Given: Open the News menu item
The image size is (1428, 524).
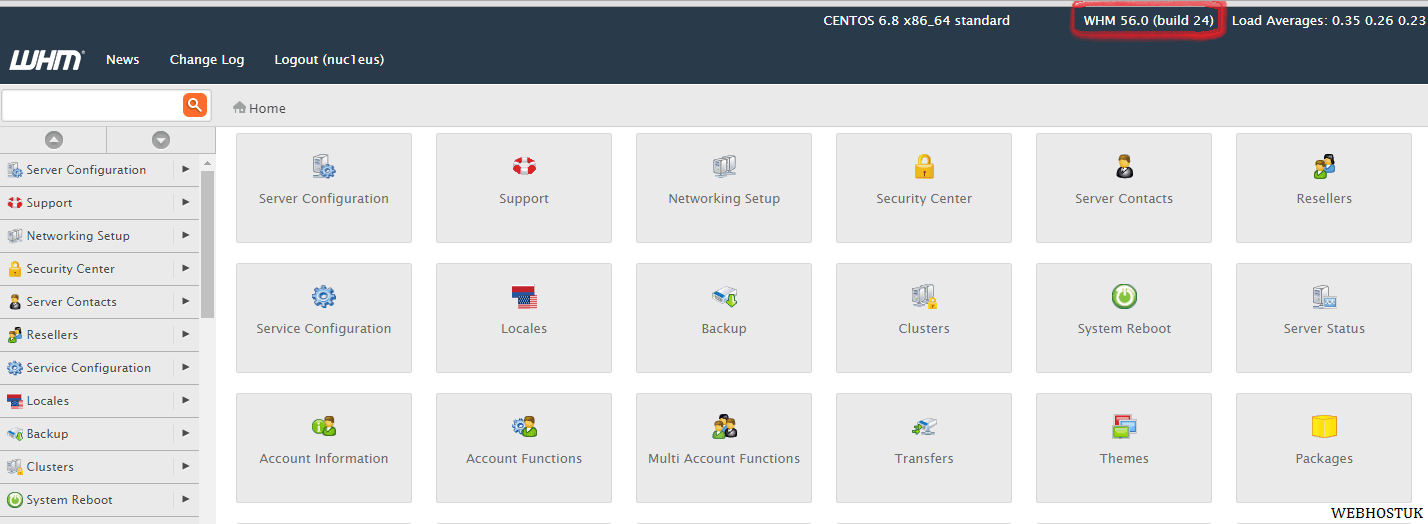Looking at the screenshot, I should [x=123, y=60].
